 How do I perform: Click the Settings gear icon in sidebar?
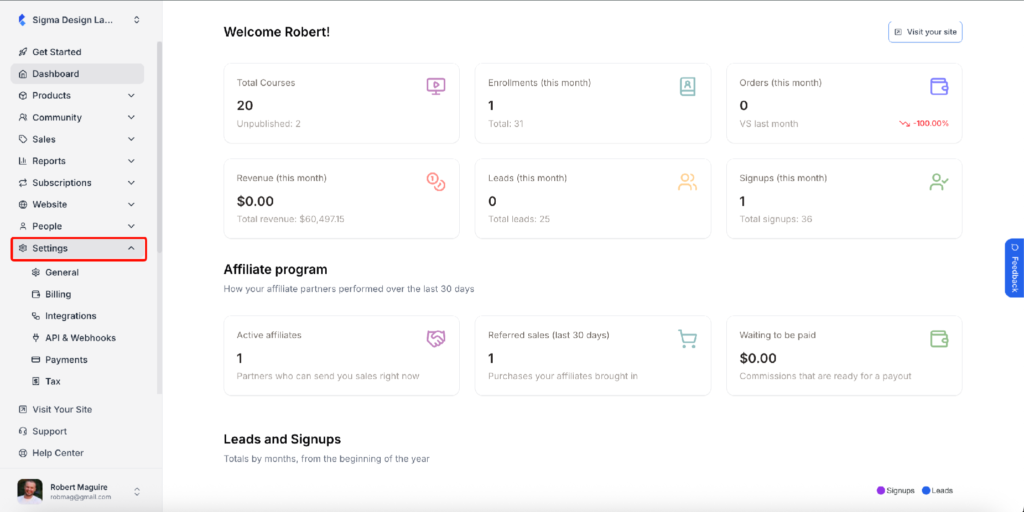[x=24, y=248]
